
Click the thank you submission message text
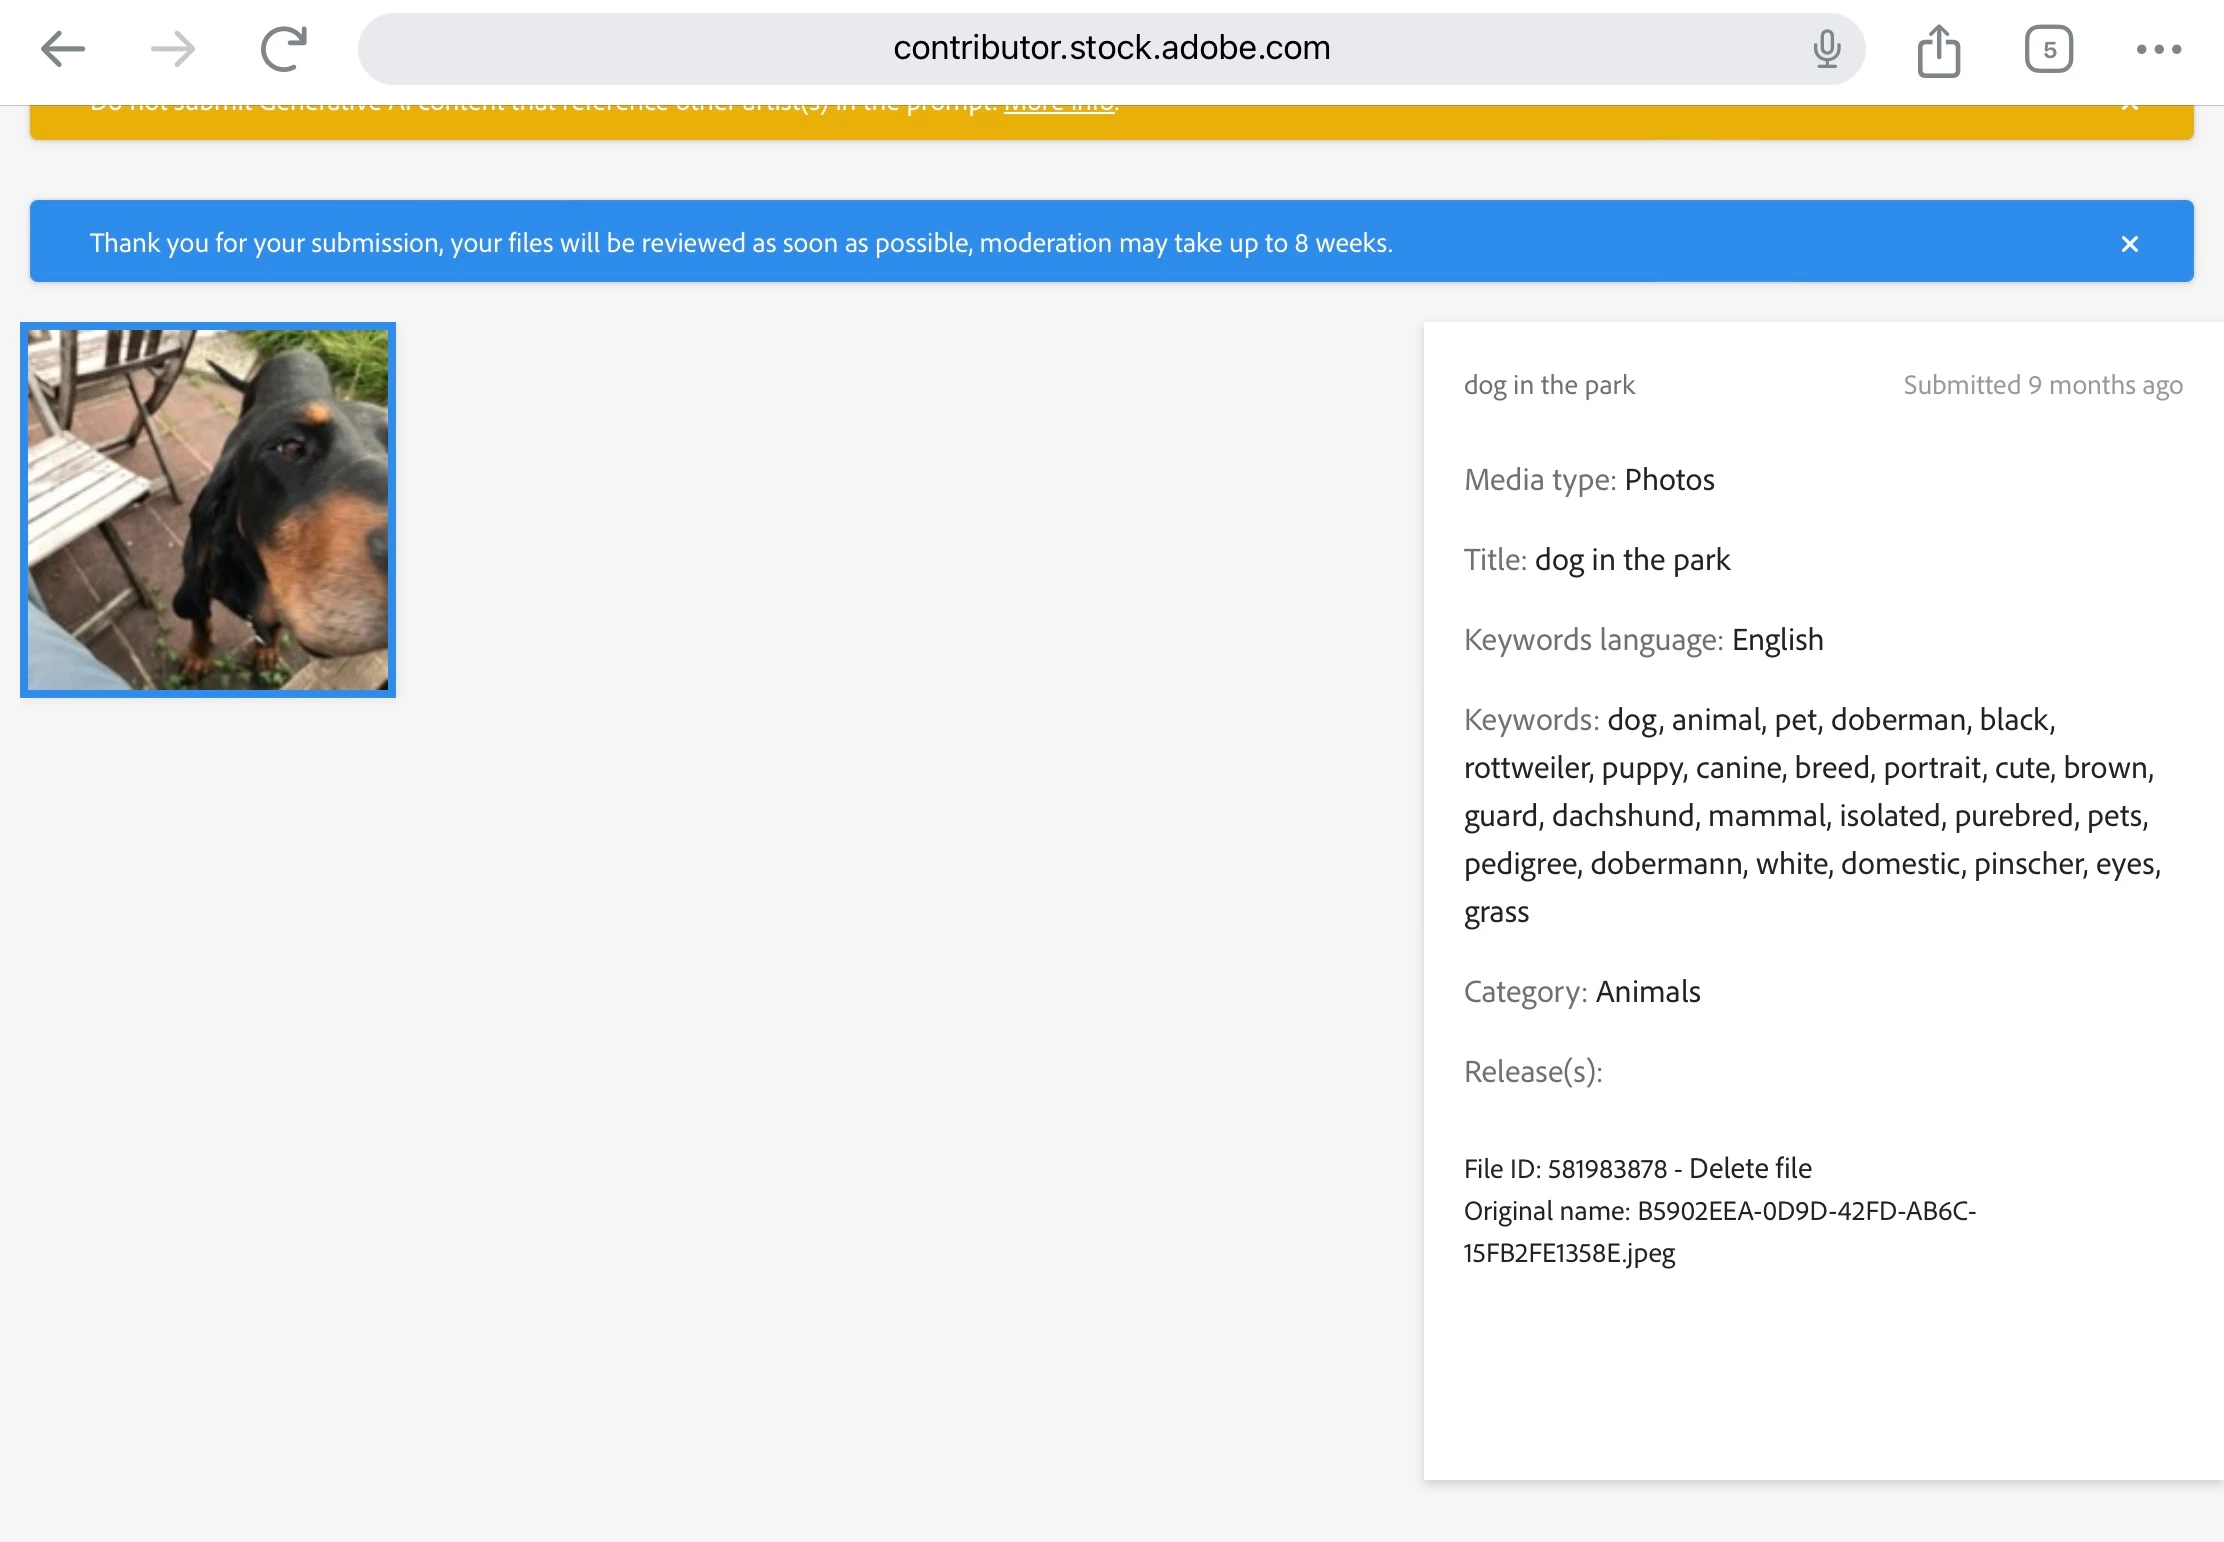pyautogui.click(x=740, y=243)
